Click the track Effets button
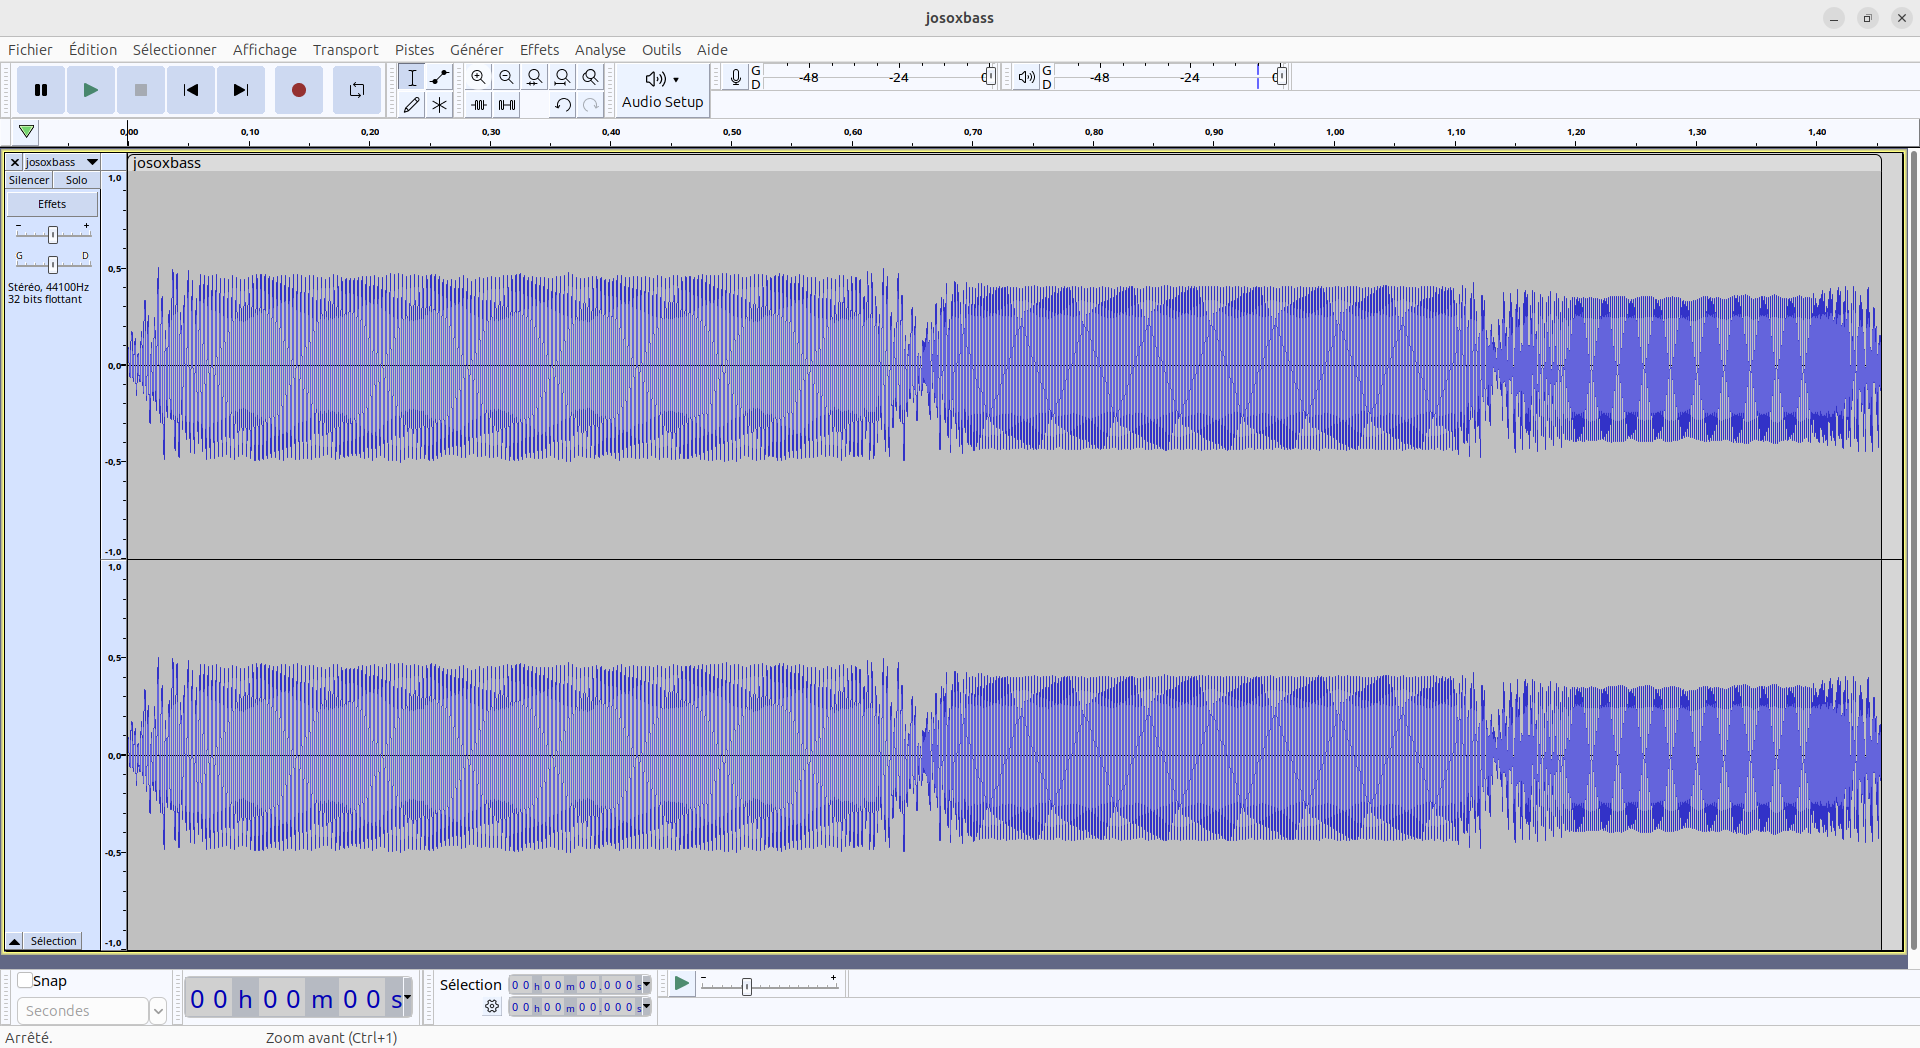This screenshot has height=1048, width=1920. pyautogui.click(x=52, y=204)
